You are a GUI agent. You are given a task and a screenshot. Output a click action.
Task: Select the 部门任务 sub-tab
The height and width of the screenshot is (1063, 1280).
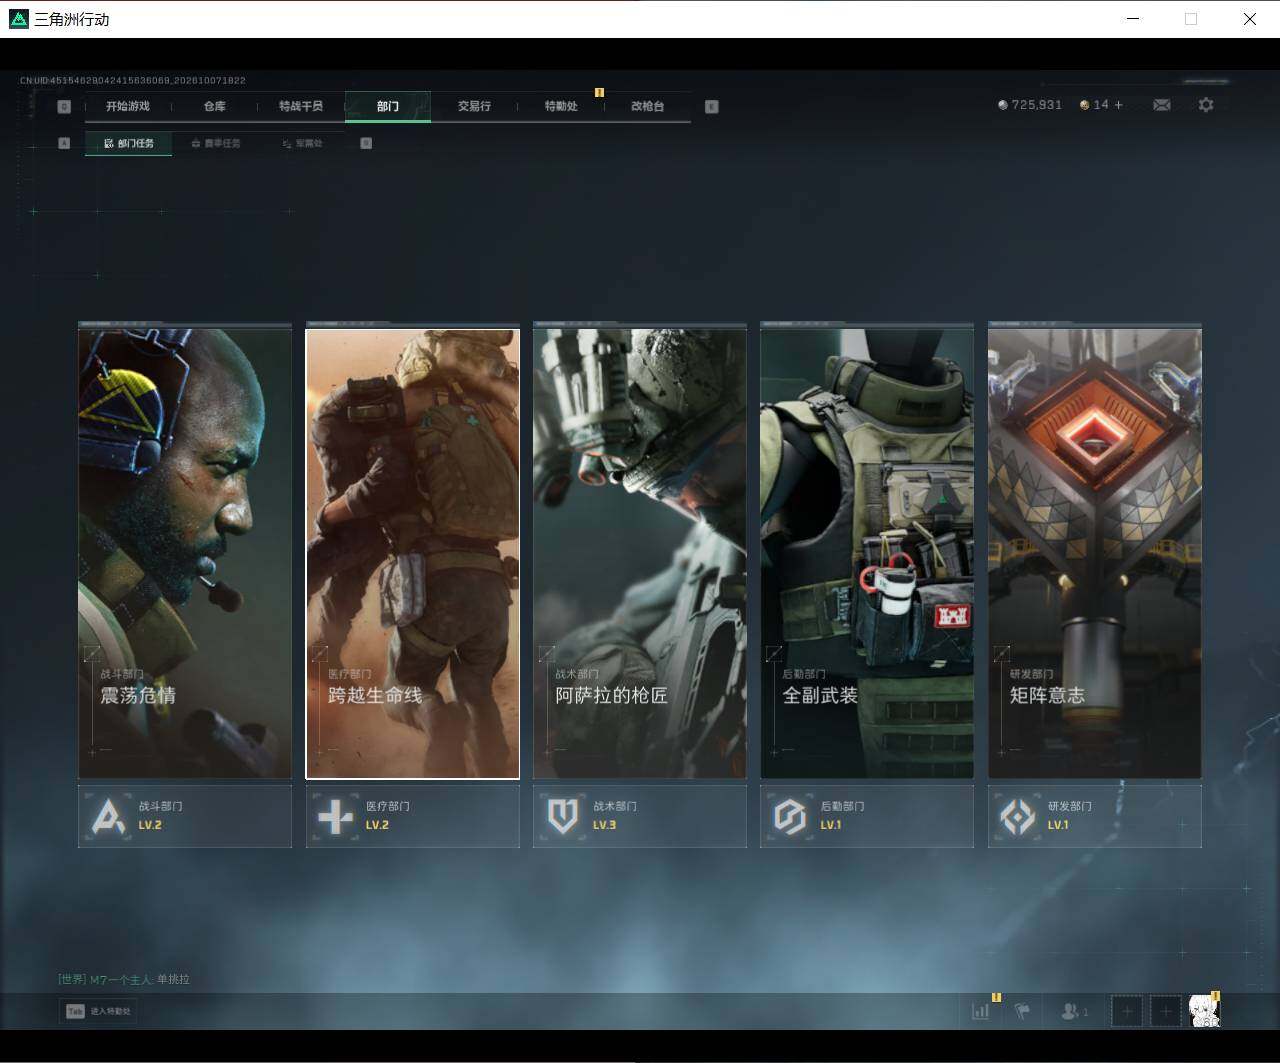coord(129,143)
